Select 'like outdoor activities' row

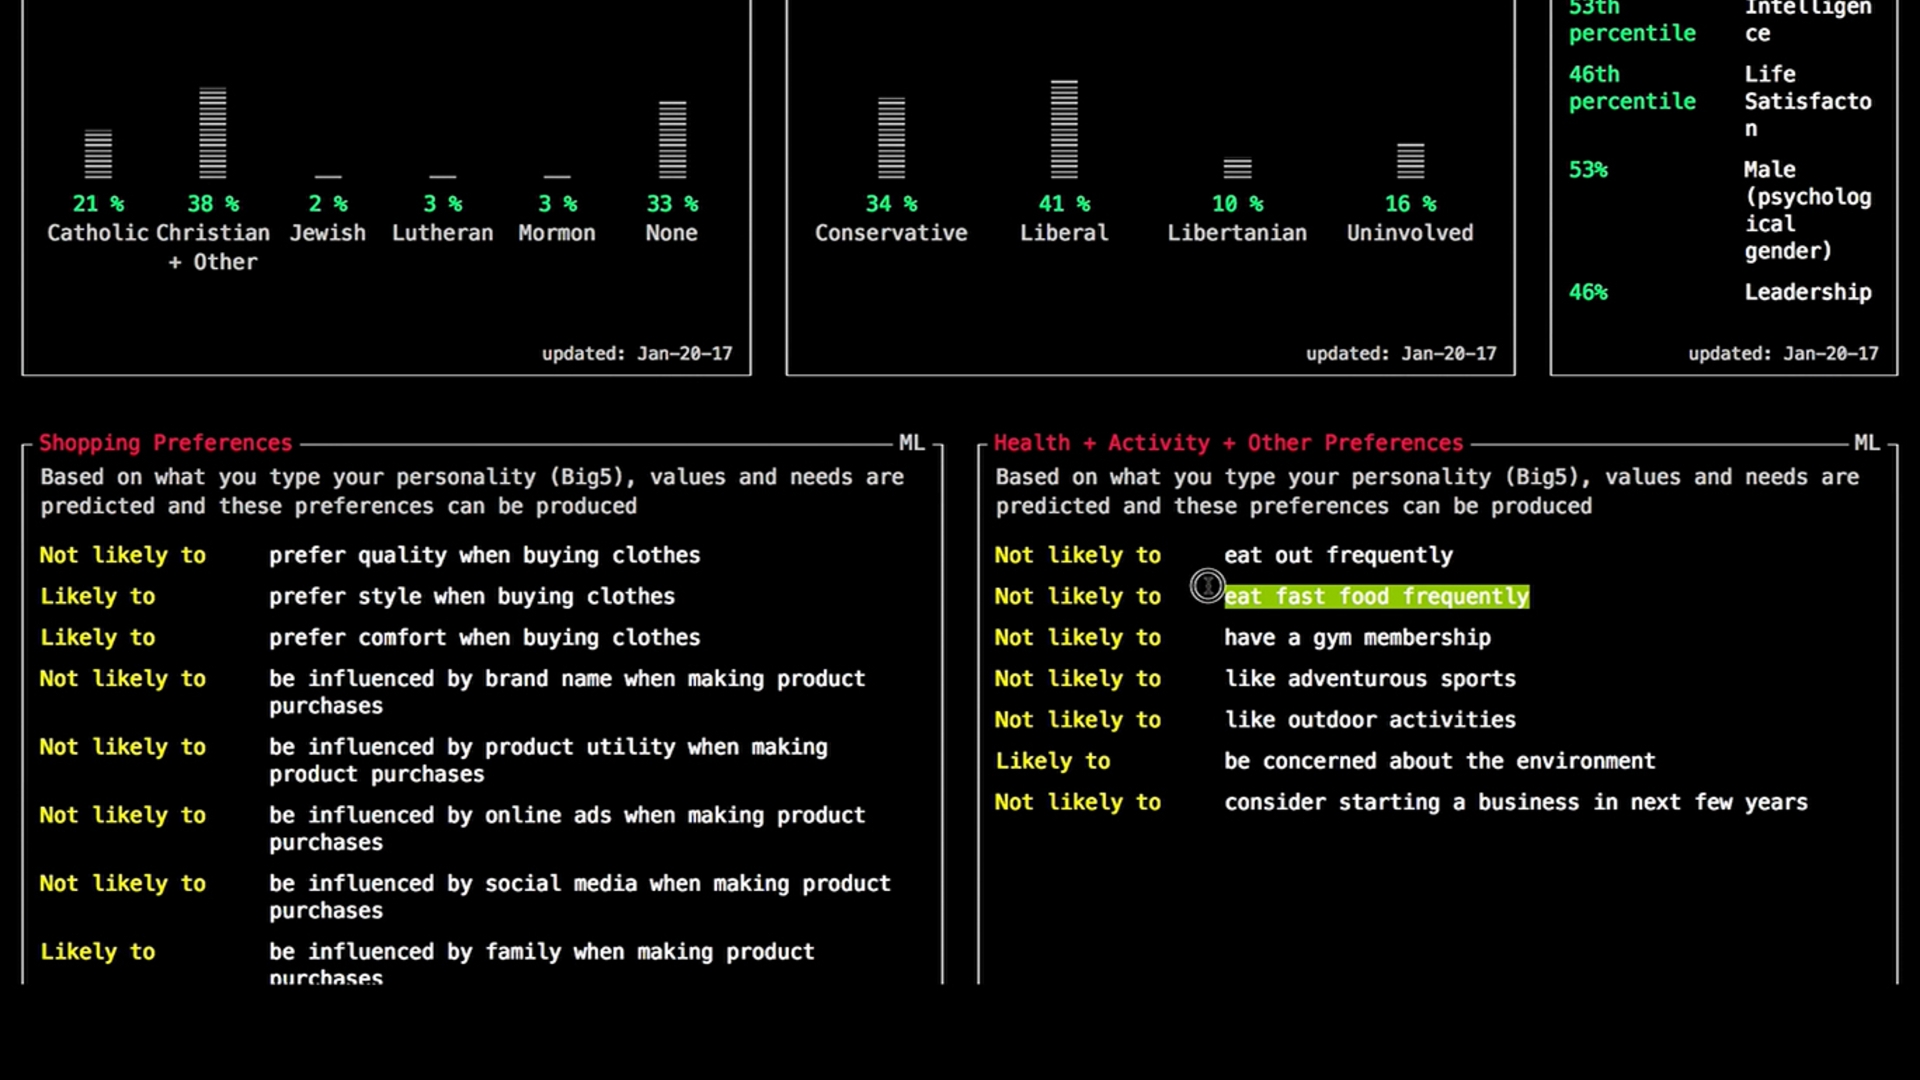pyautogui.click(x=1370, y=719)
